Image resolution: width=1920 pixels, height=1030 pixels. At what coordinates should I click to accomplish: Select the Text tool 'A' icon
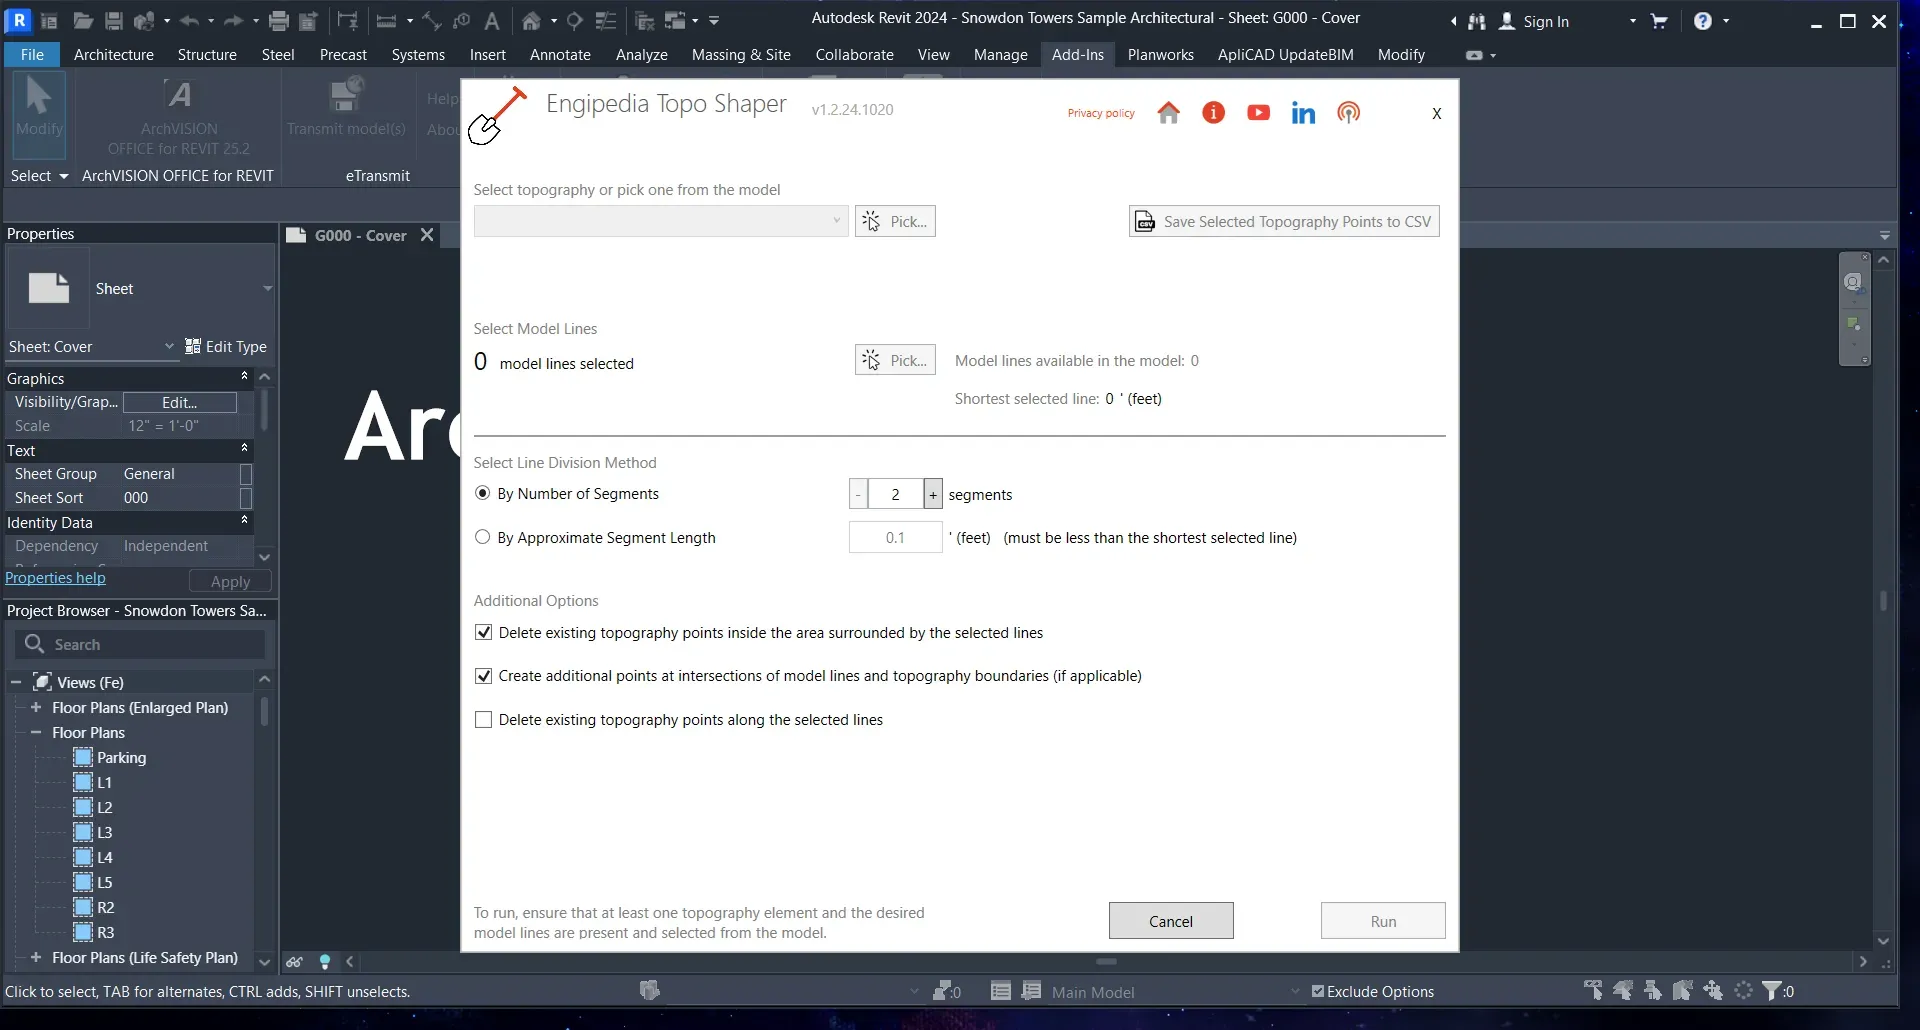[x=491, y=20]
